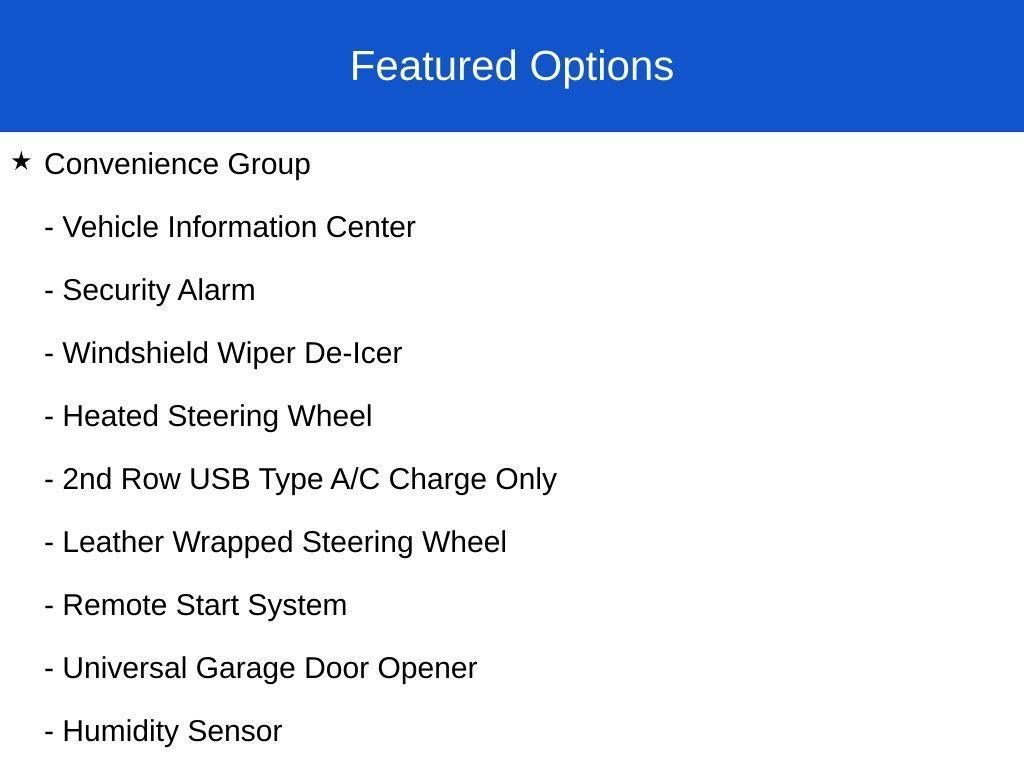1024x768 pixels.
Task: Click the dash preceding Windshield Wiper De-Icer
Action: [49, 355]
